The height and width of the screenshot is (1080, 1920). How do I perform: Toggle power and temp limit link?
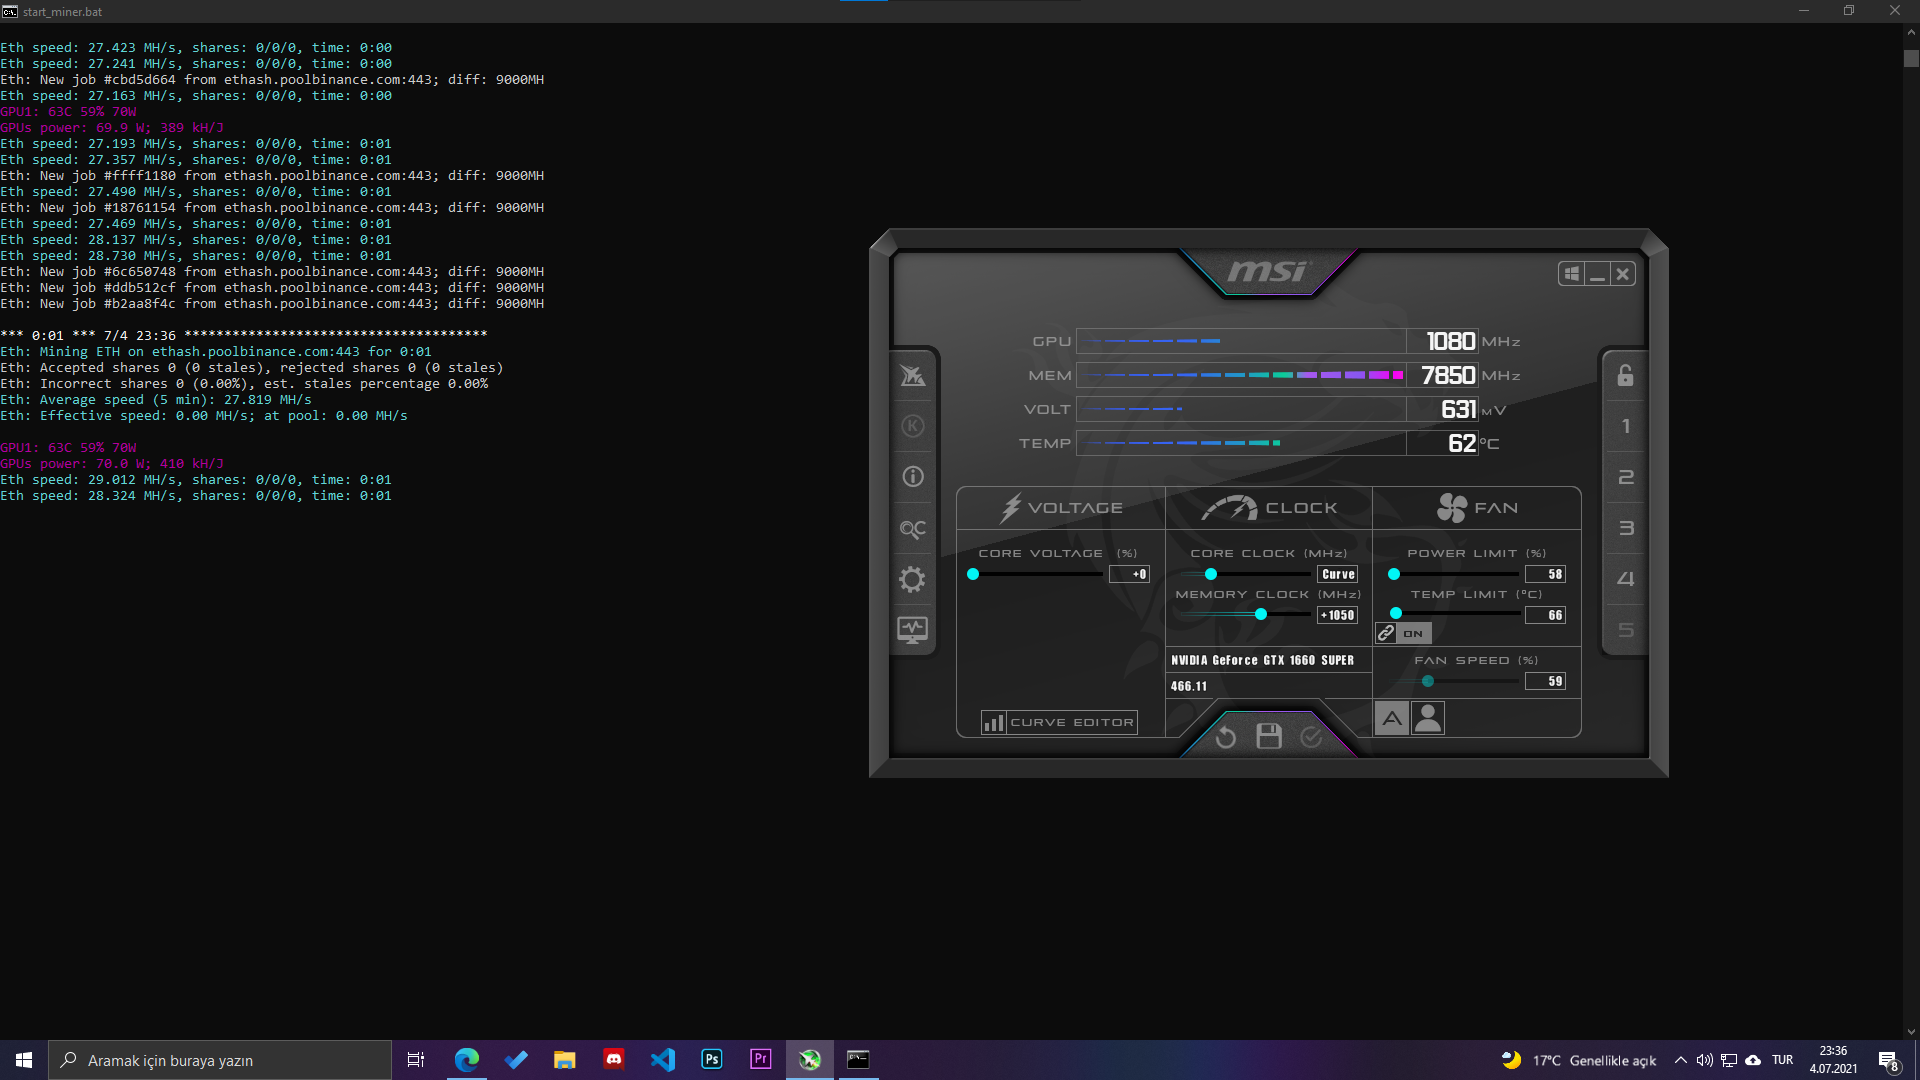[1386, 633]
